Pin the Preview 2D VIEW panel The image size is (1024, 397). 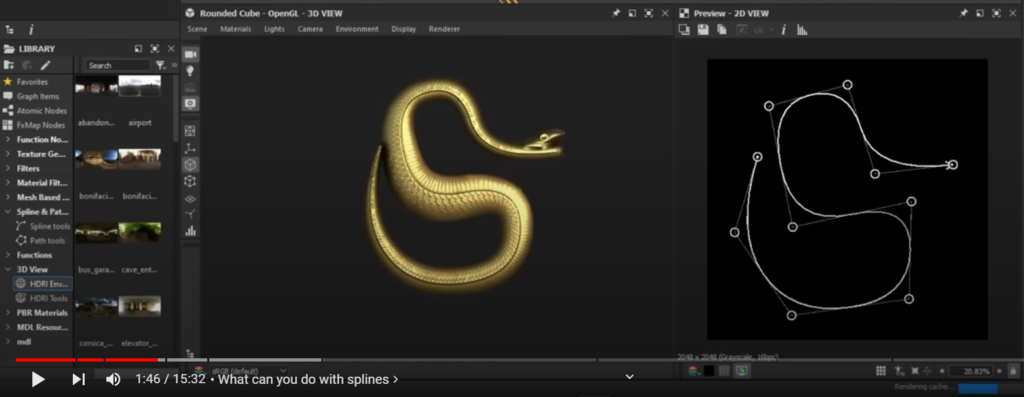point(963,13)
